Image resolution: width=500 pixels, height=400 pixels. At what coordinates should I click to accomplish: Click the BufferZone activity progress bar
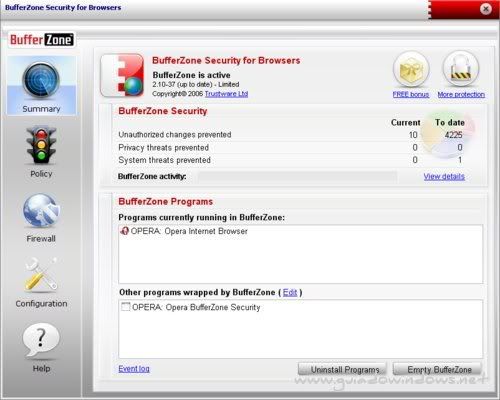click(x=297, y=177)
